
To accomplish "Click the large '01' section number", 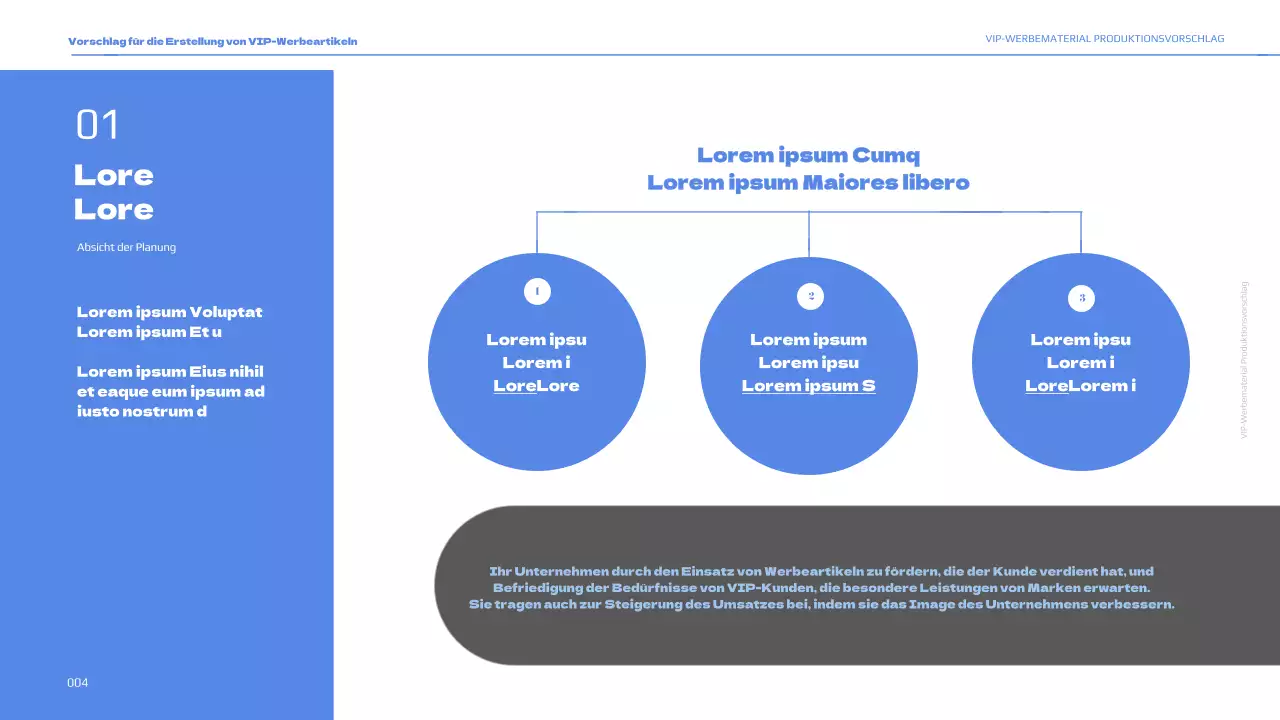I will (x=98, y=125).
